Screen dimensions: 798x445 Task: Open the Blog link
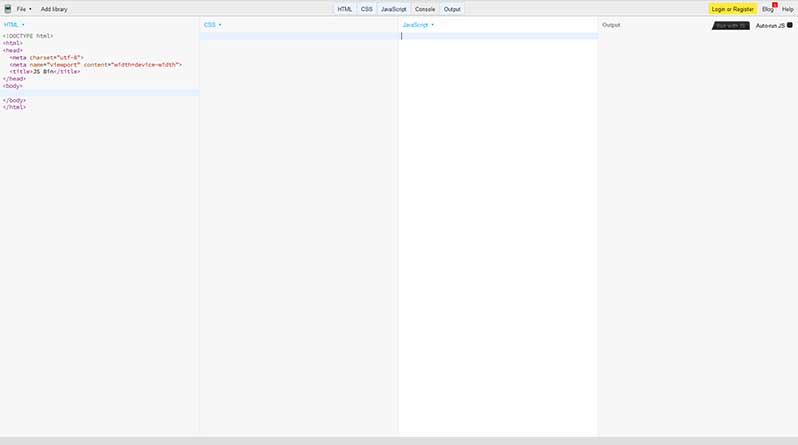click(767, 9)
